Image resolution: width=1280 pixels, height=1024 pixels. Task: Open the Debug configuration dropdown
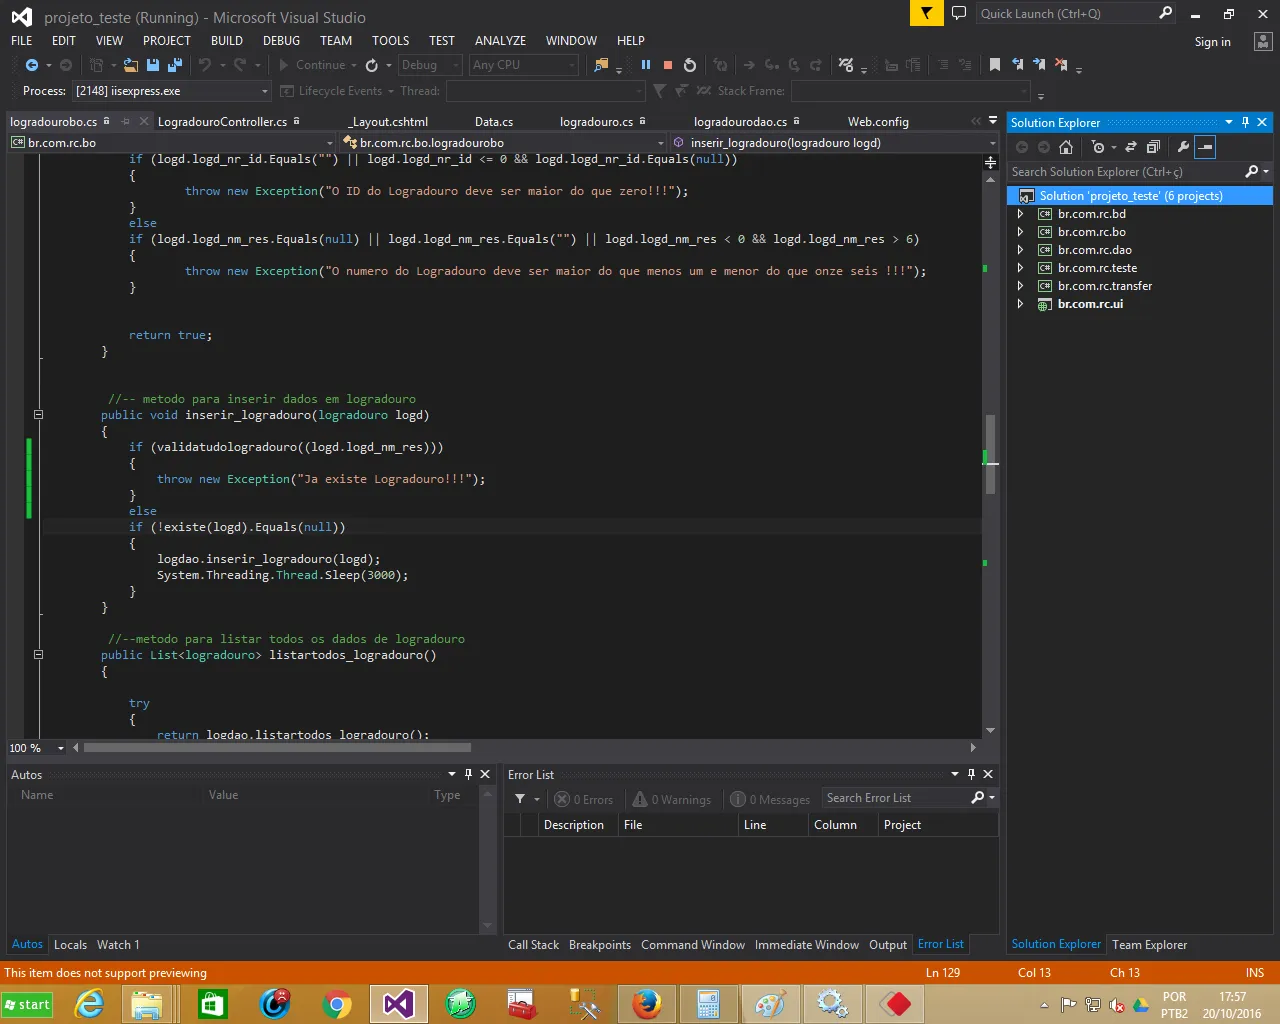point(430,65)
